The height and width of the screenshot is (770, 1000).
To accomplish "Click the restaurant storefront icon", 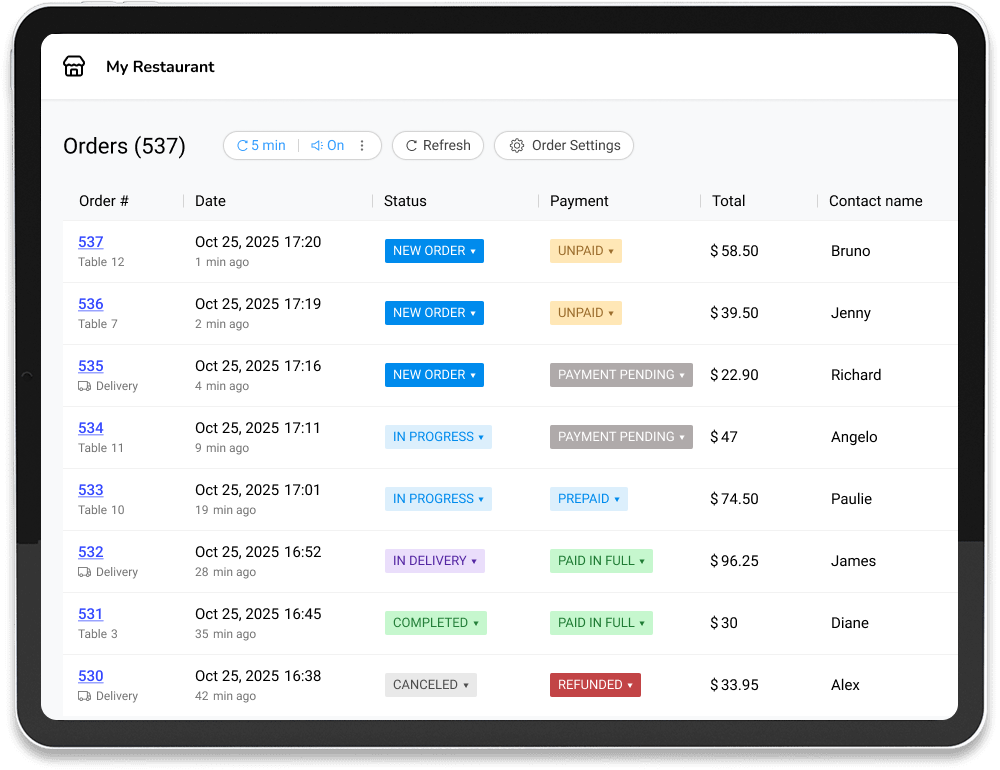I will click(74, 67).
